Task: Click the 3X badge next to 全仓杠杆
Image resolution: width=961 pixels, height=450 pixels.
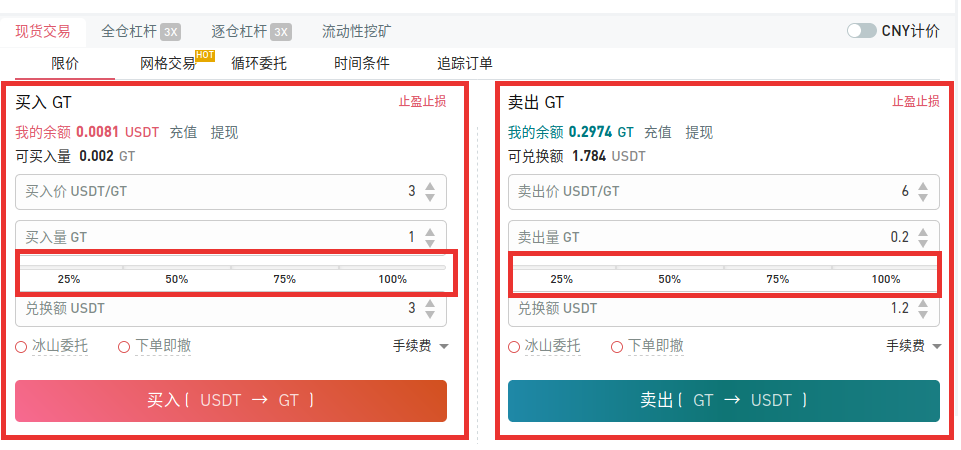Action: pos(170,32)
